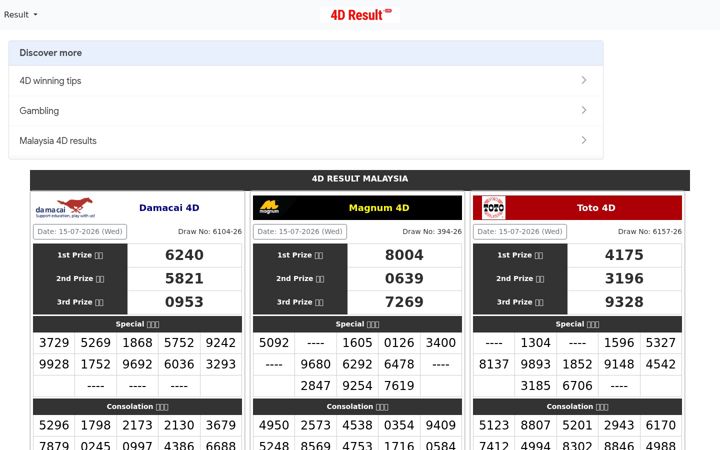Open the Gambling link
This screenshot has width=720, height=450.
pyautogui.click(x=39, y=111)
